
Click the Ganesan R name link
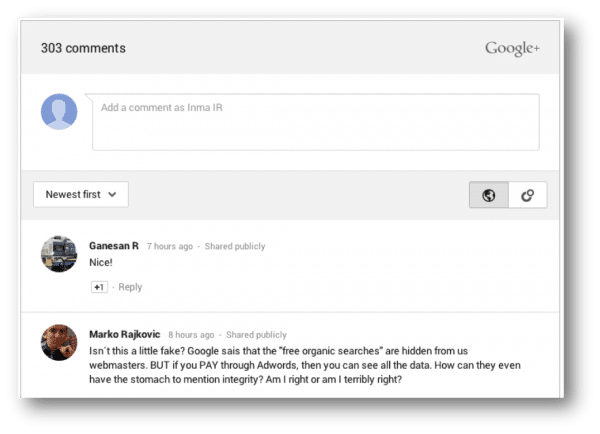114,246
